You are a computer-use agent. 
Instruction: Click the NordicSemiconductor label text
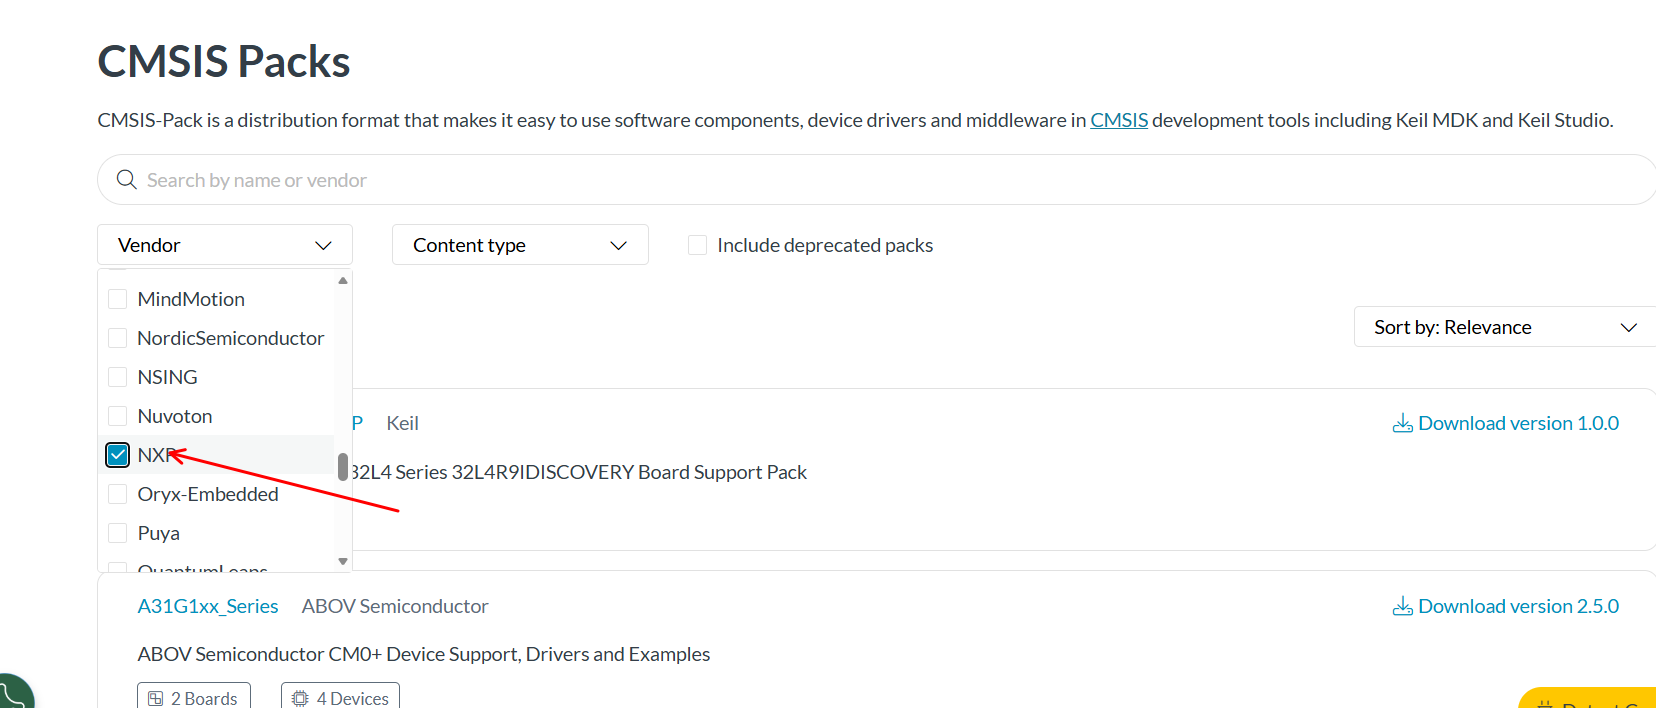231,338
